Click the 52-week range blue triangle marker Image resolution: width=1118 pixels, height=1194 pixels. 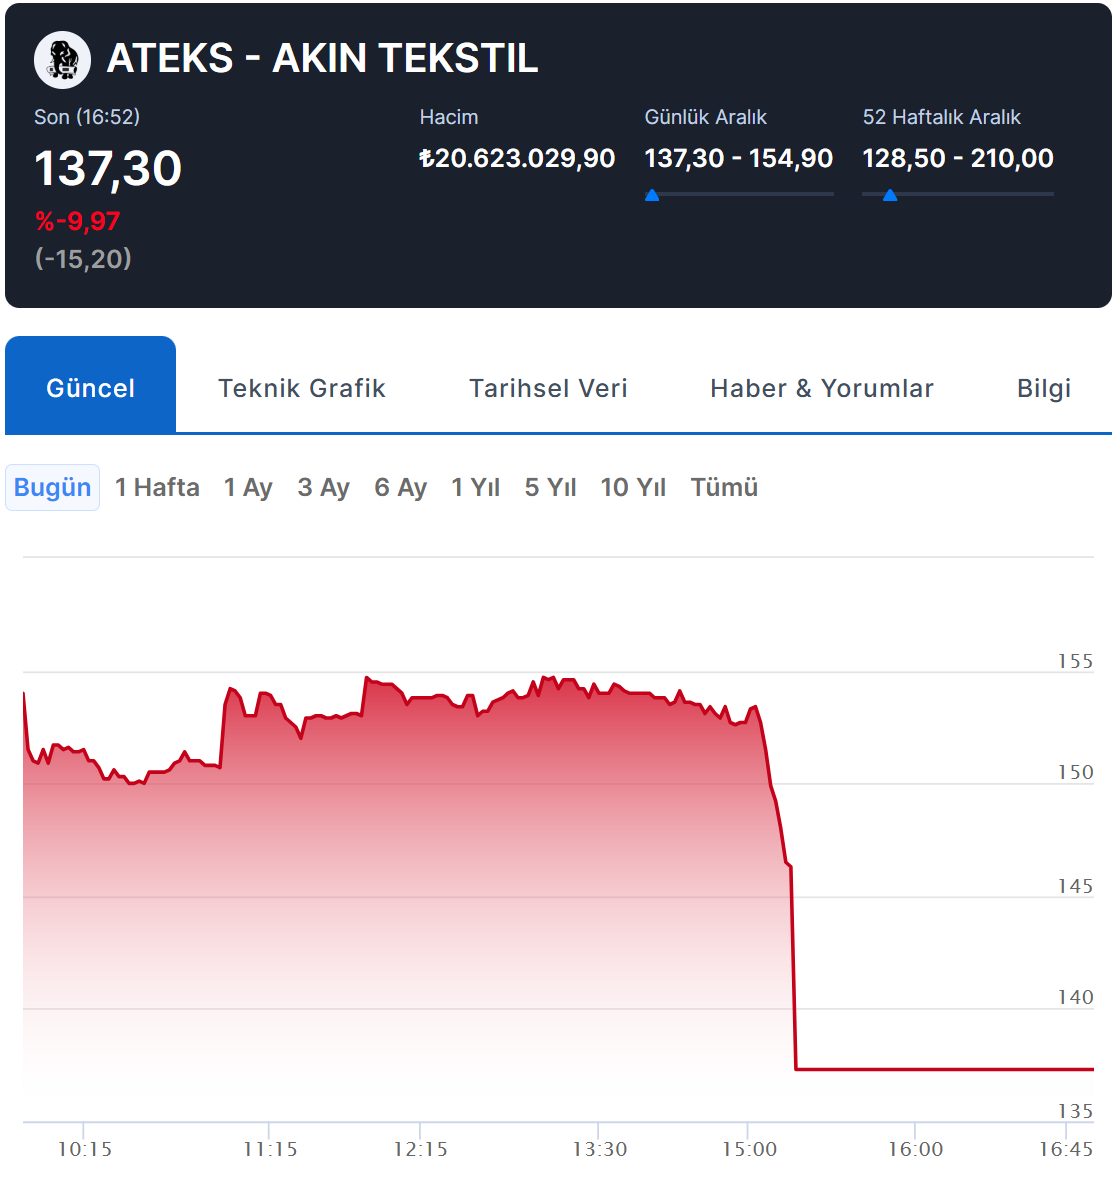(890, 195)
